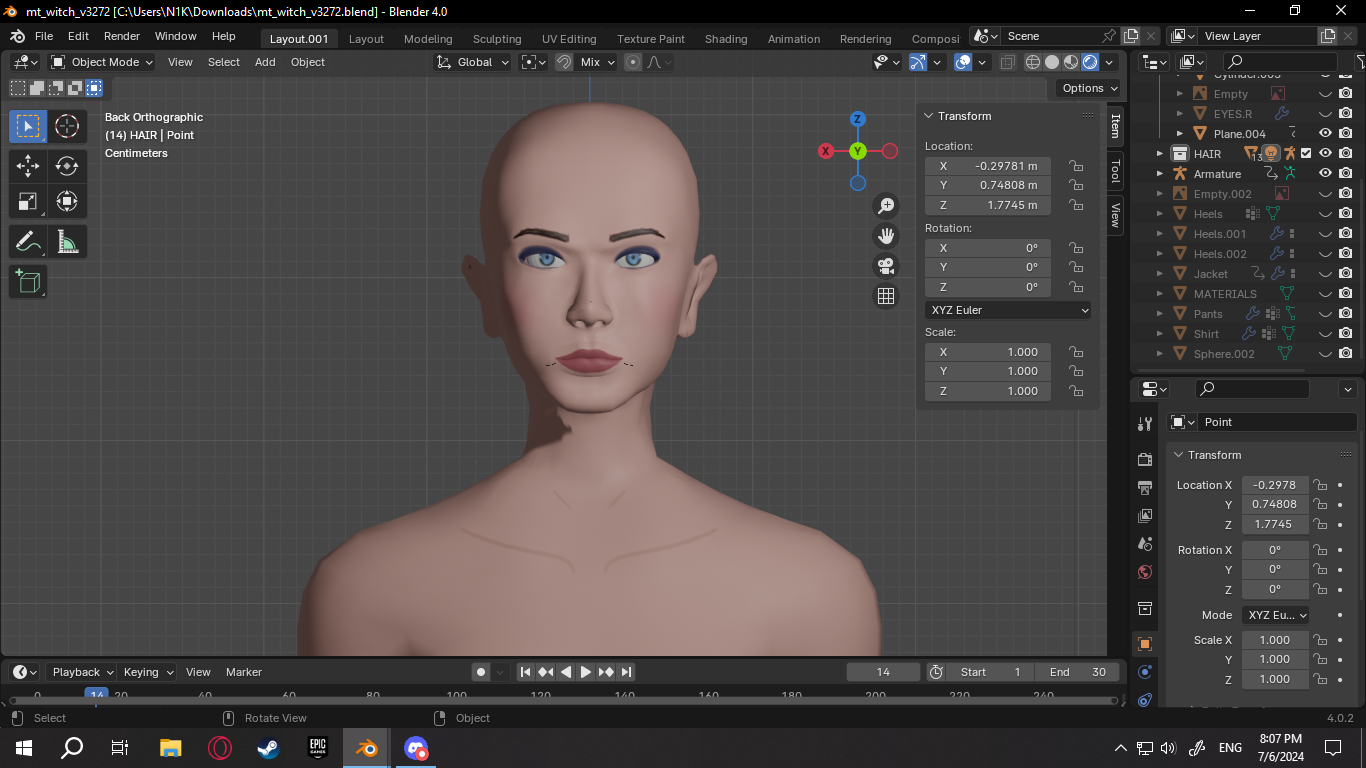Select the Move tool in toolbar

tap(28, 166)
